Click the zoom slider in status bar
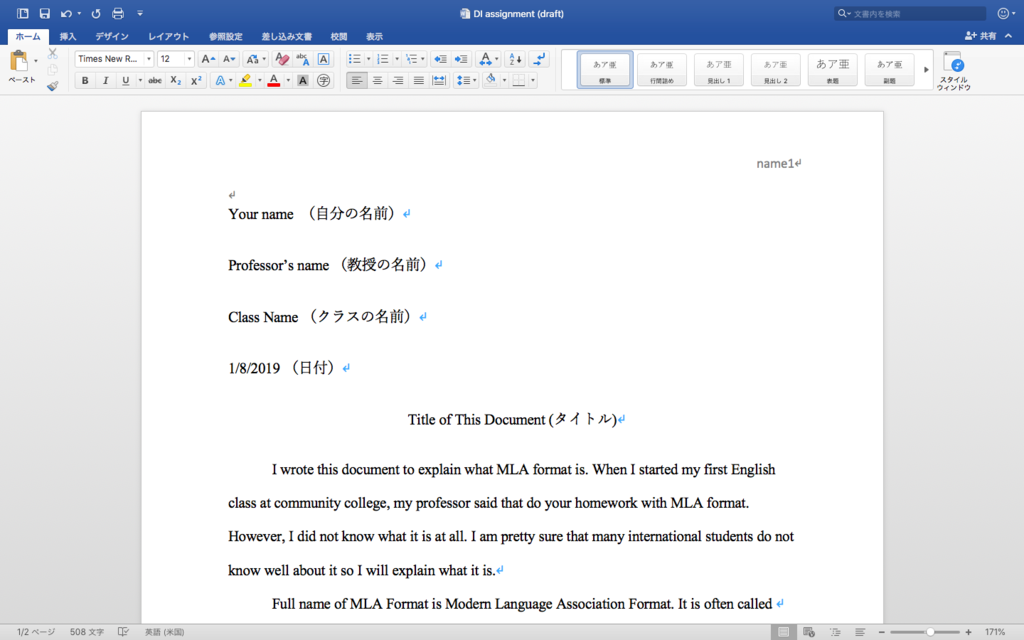Image resolution: width=1024 pixels, height=640 pixels. pos(930,632)
